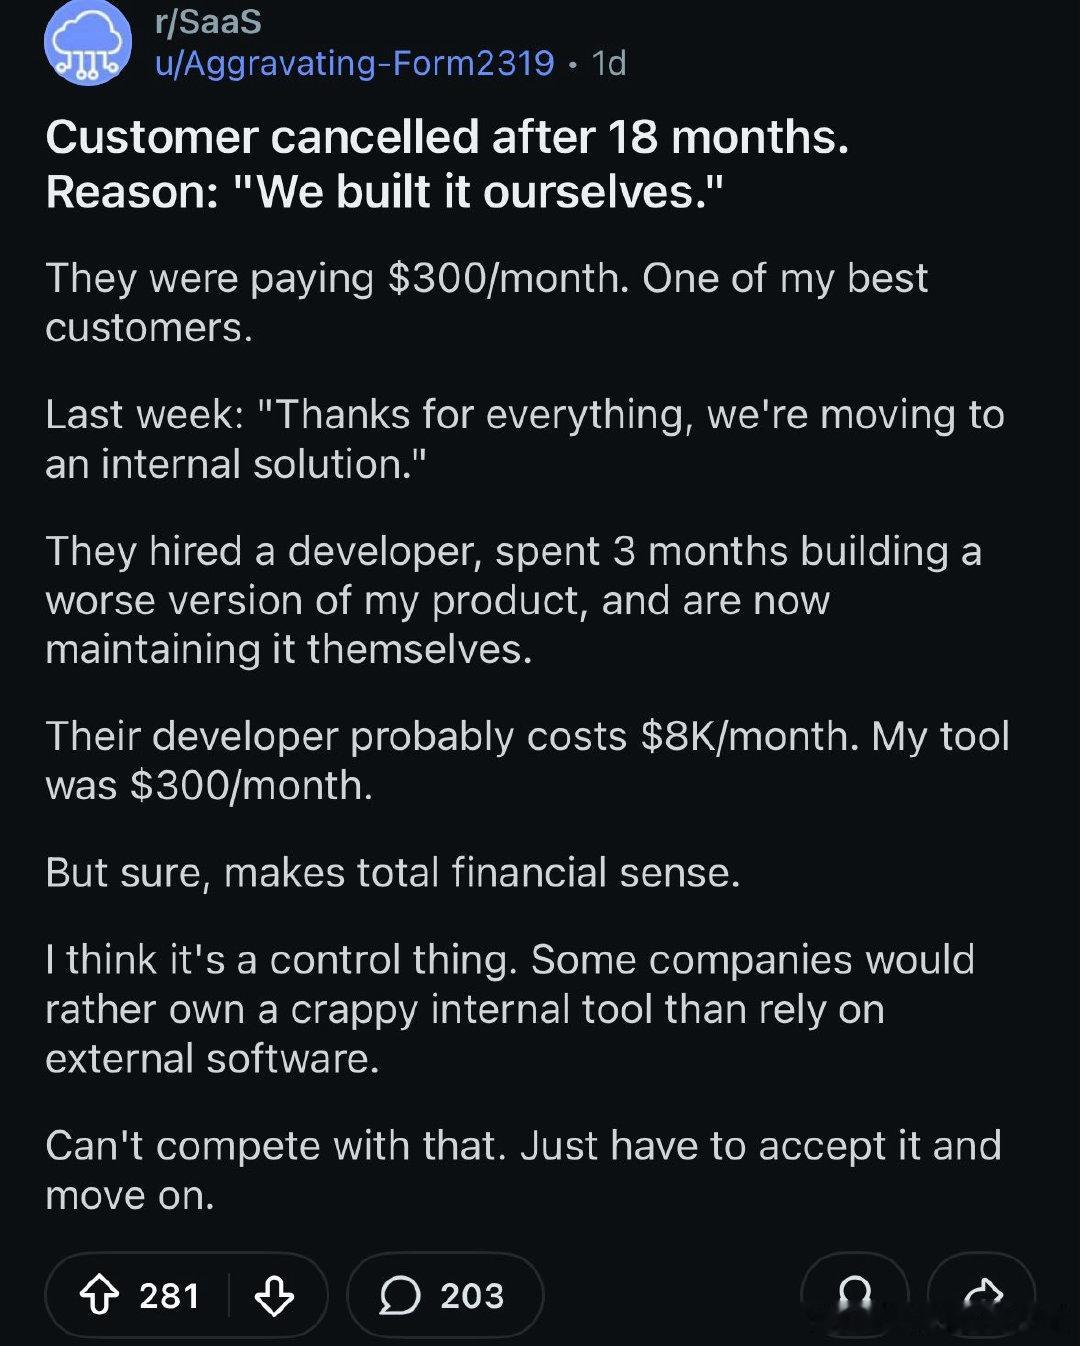Click the 281 vote count
This screenshot has height=1346, width=1080.
click(x=169, y=1295)
